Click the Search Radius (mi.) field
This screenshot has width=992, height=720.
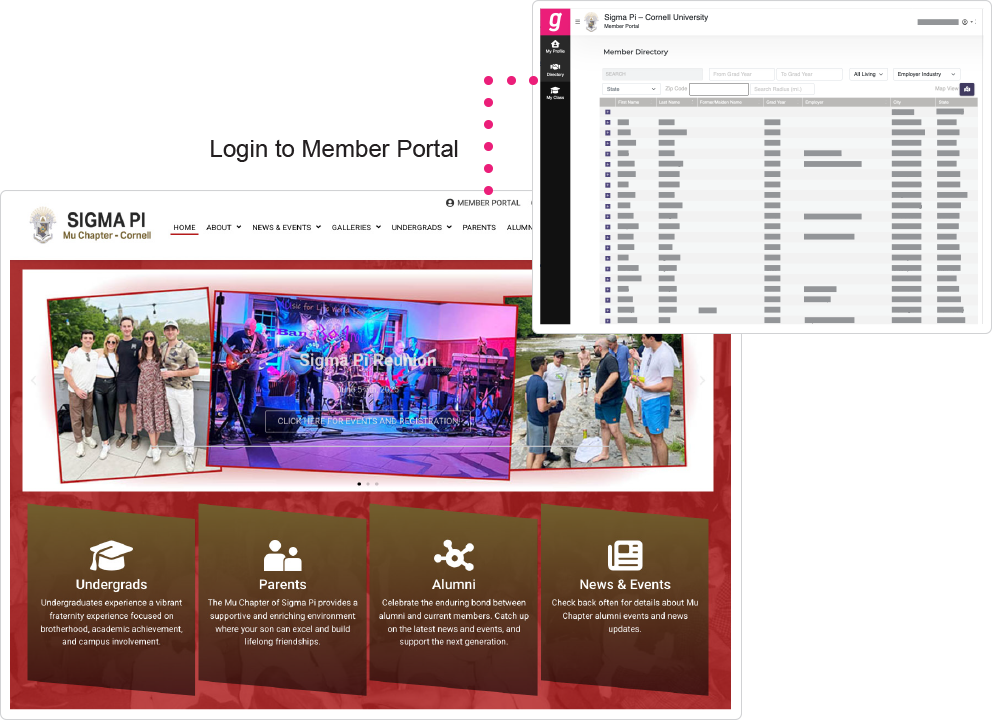783,89
